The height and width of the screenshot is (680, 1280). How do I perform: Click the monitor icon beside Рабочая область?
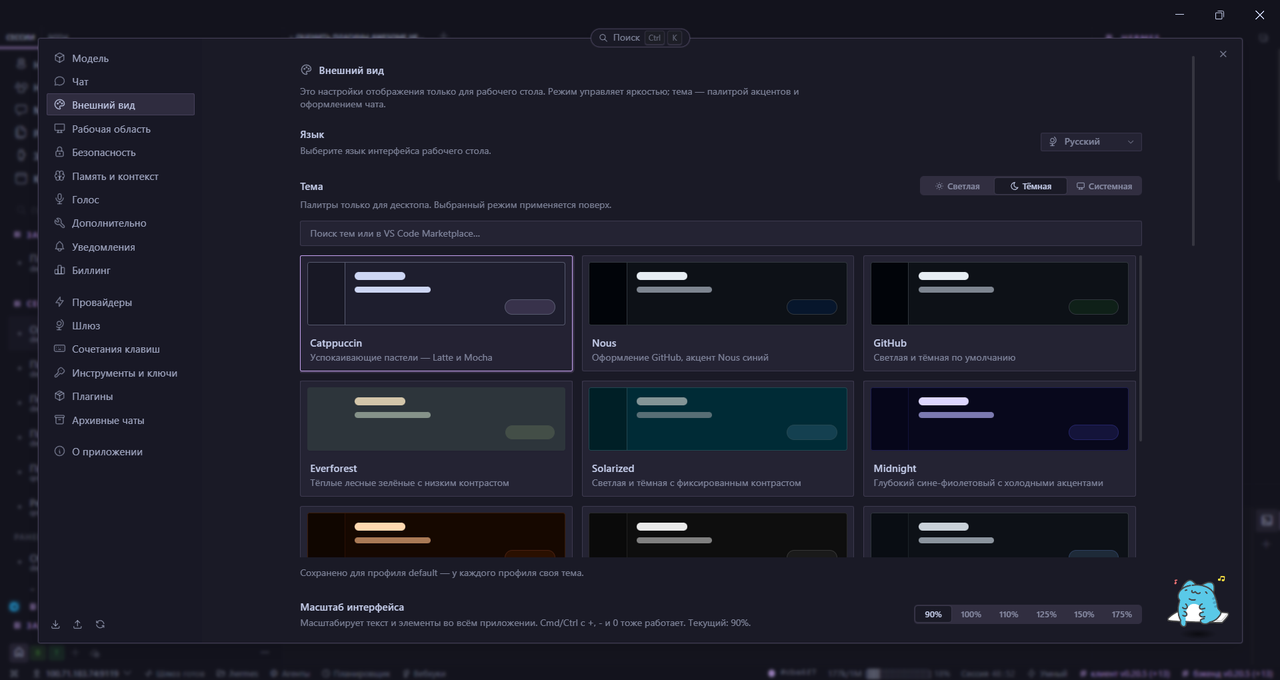(60, 129)
